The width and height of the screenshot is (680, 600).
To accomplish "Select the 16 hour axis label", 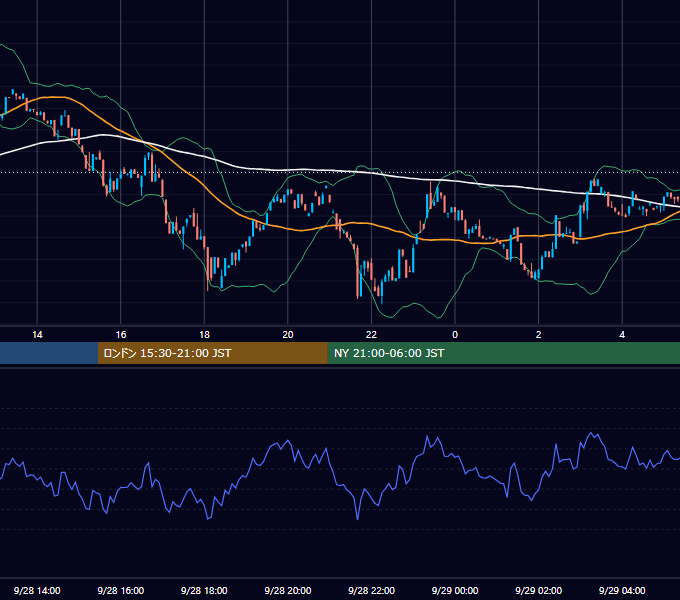I will point(121,335).
